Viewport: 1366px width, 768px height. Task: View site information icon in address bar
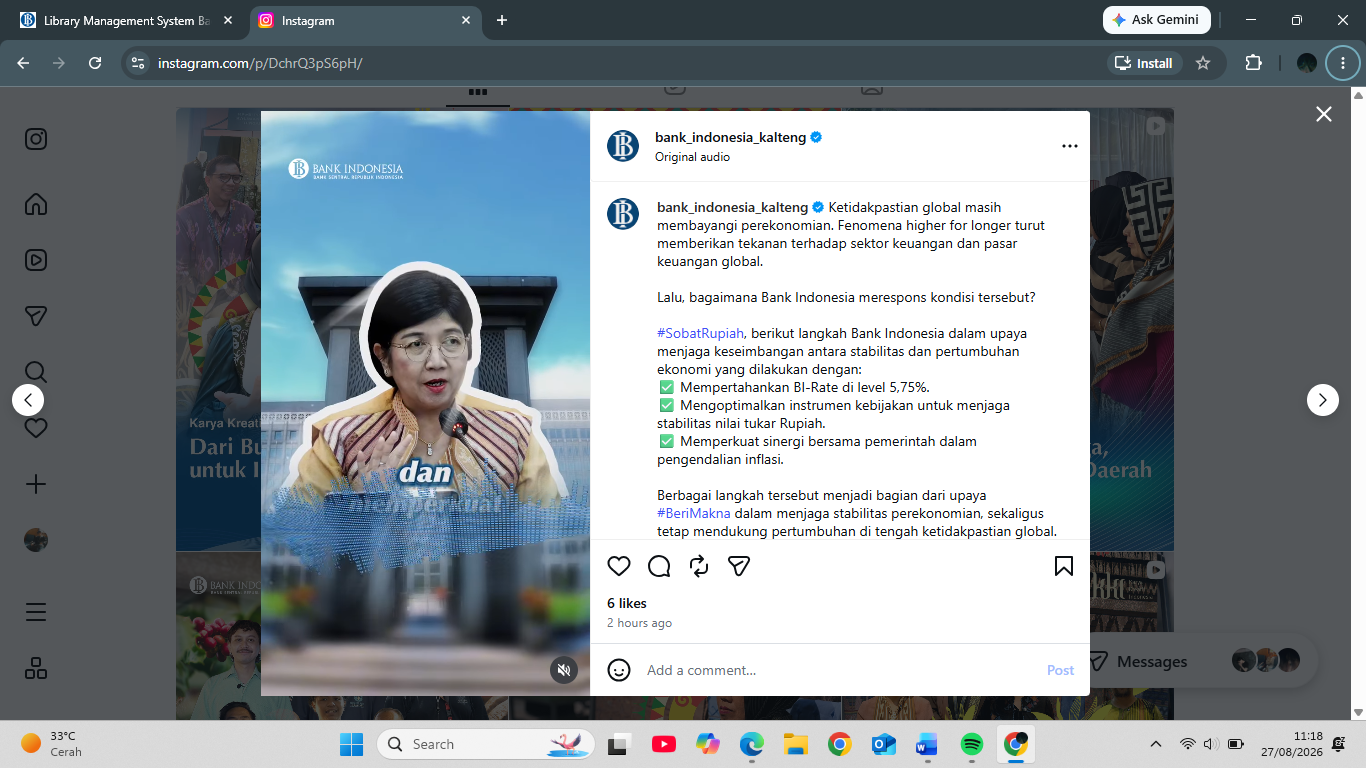coord(139,63)
